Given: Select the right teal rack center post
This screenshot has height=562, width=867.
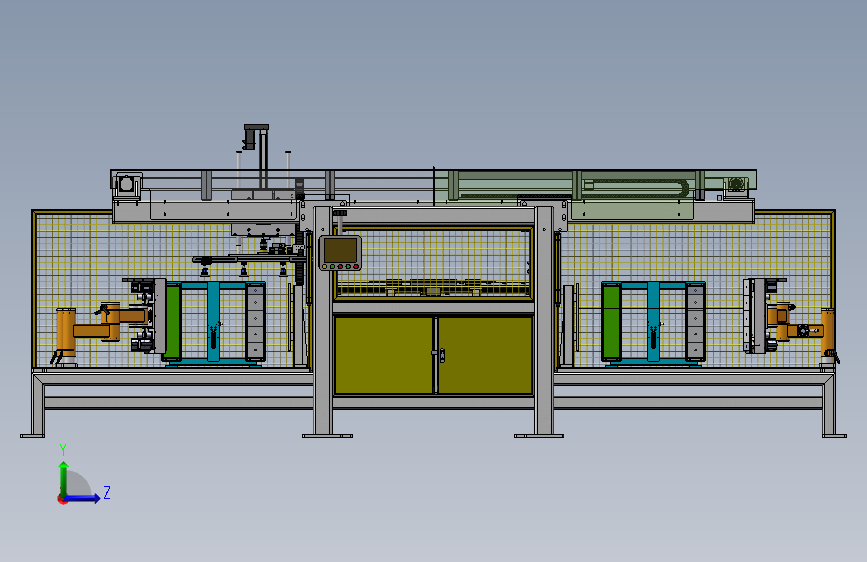Looking at the screenshot, I should click(x=653, y=322).
